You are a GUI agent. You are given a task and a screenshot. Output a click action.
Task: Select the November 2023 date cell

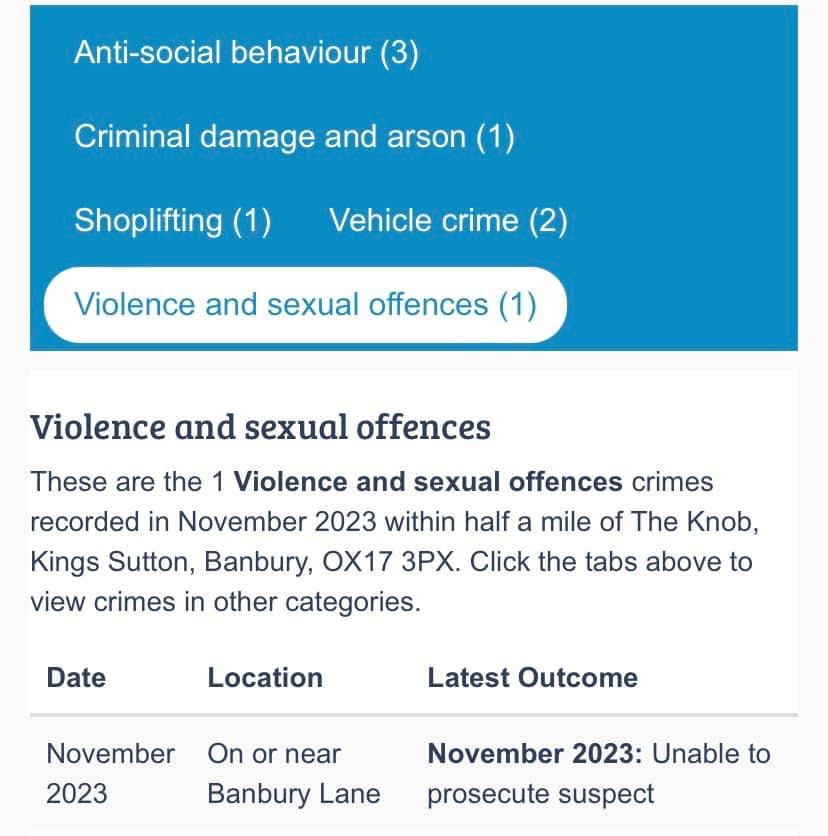110,774
